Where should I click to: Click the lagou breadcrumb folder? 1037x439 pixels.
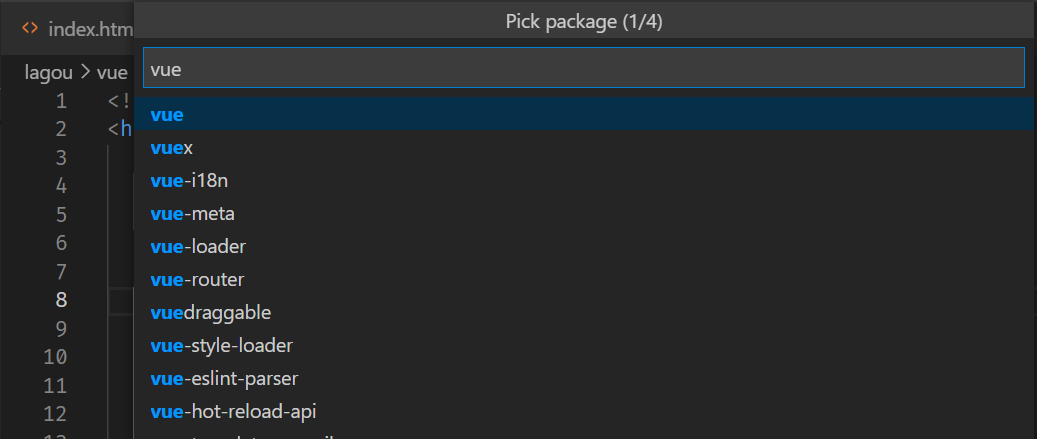point(48,73)
